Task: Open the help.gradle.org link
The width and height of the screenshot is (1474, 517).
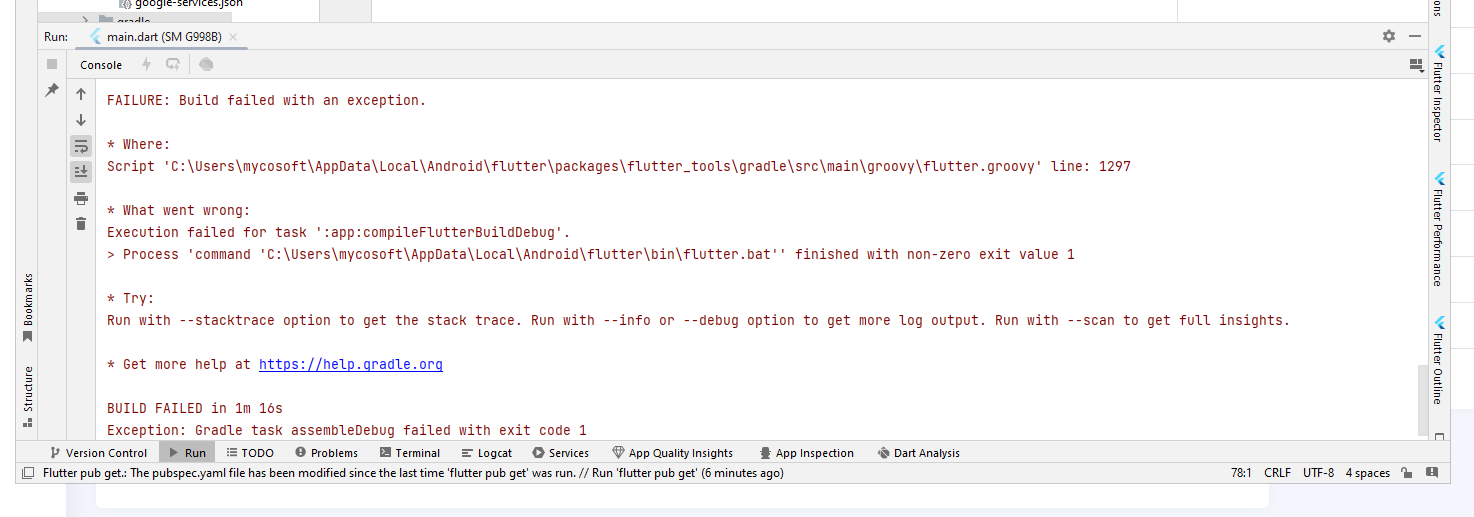Action: [350, 365]
